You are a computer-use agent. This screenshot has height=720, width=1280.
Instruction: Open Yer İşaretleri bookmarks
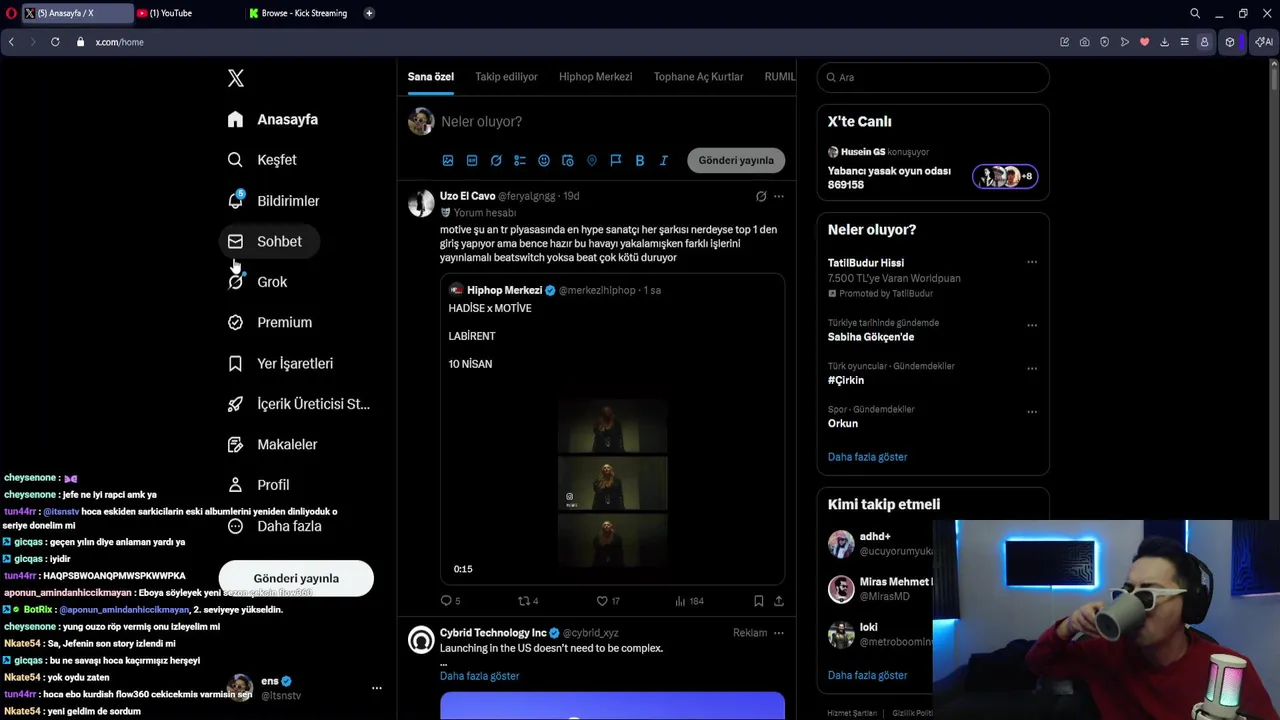(280, 363)
